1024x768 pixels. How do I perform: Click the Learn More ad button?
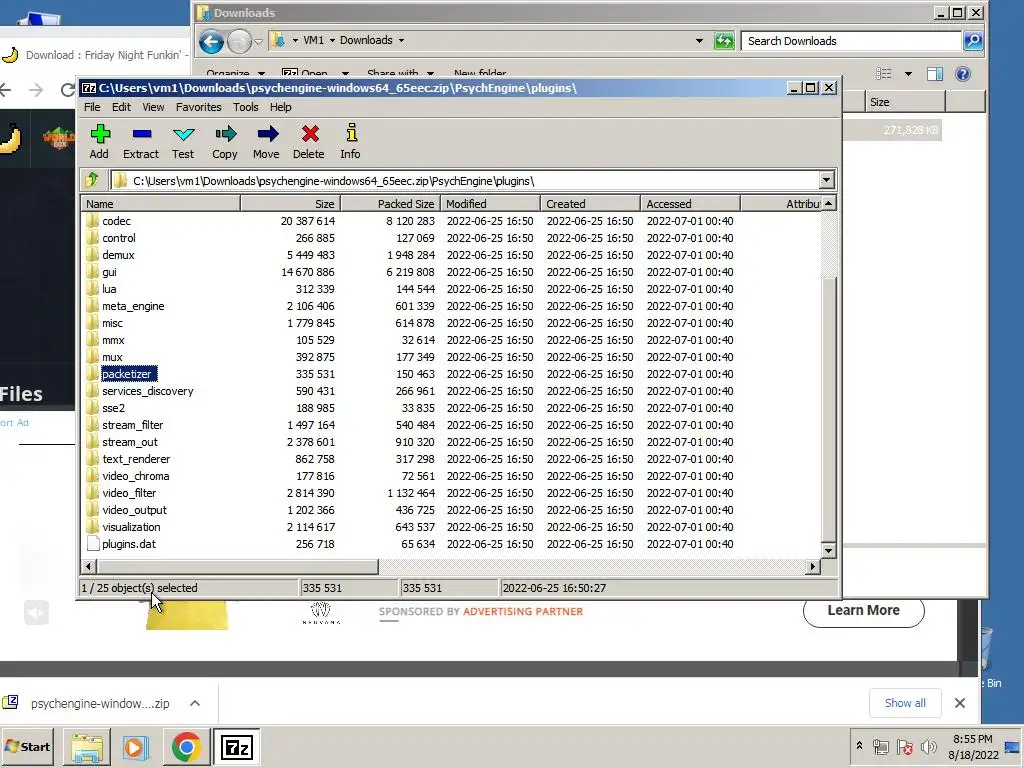click(x=863, y=611)
